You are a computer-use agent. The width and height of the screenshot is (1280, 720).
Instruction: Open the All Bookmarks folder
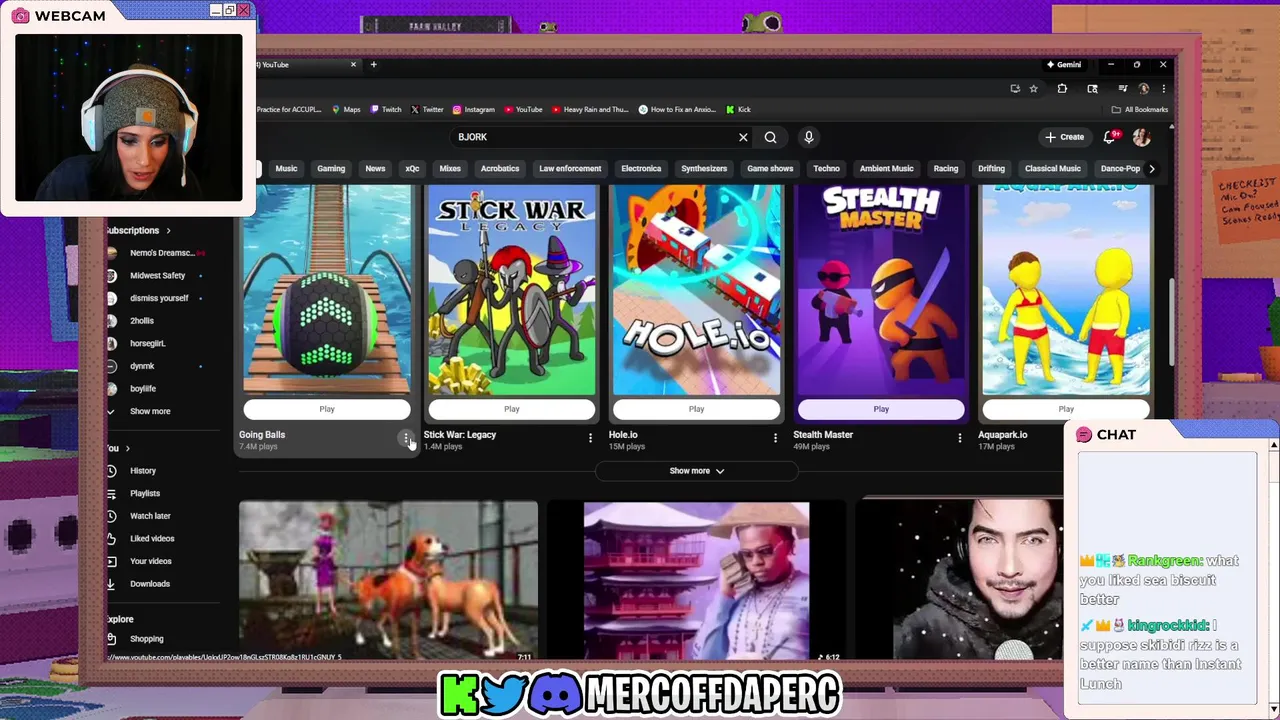(1139, 109)
